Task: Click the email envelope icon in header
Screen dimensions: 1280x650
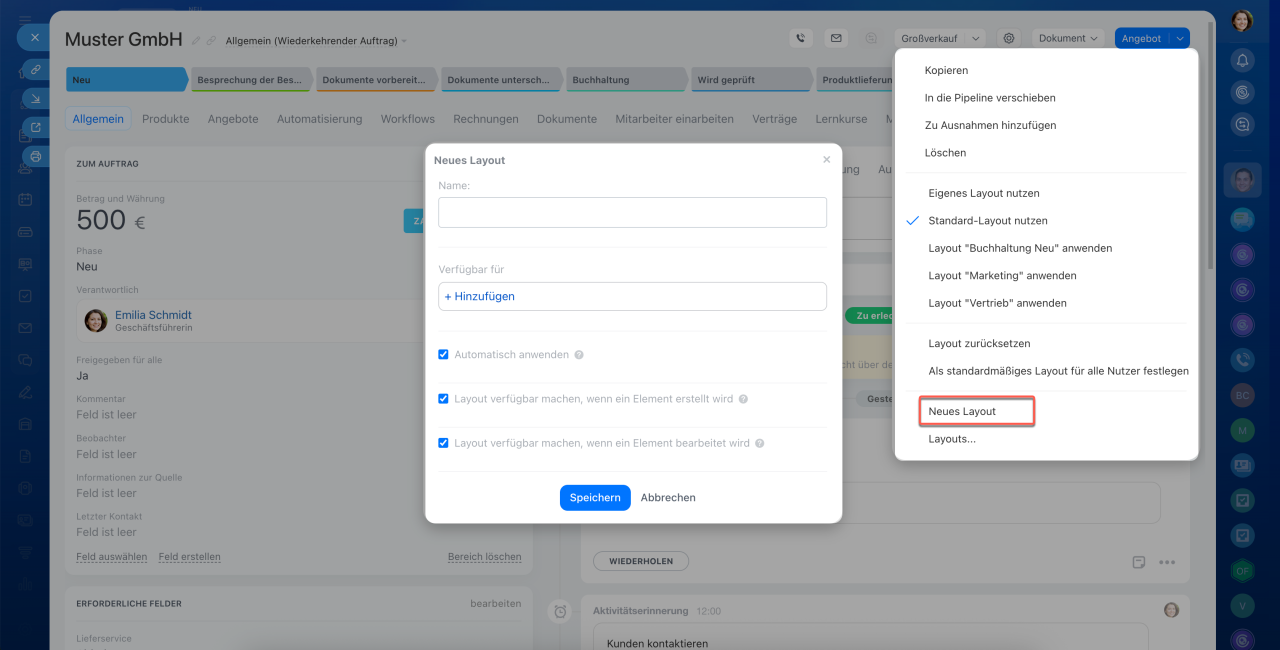Action: pos(836,38)
